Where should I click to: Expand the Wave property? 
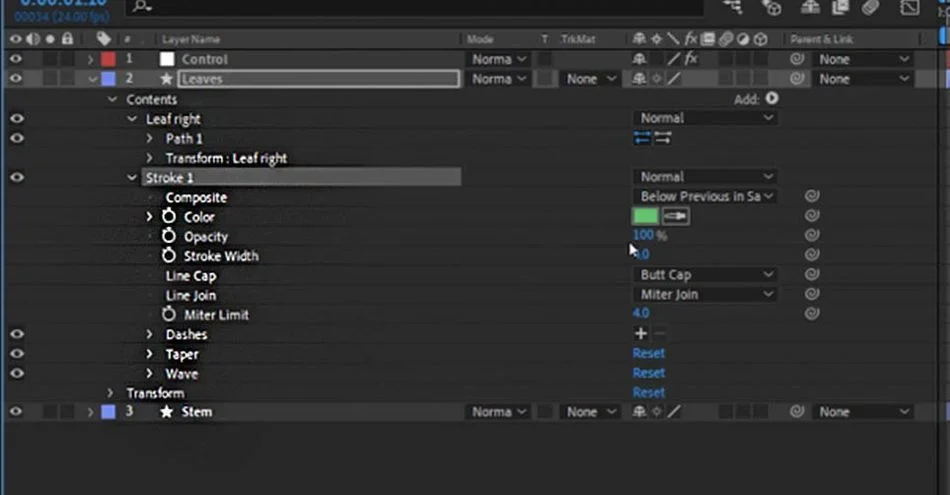[x=150, y=373]
